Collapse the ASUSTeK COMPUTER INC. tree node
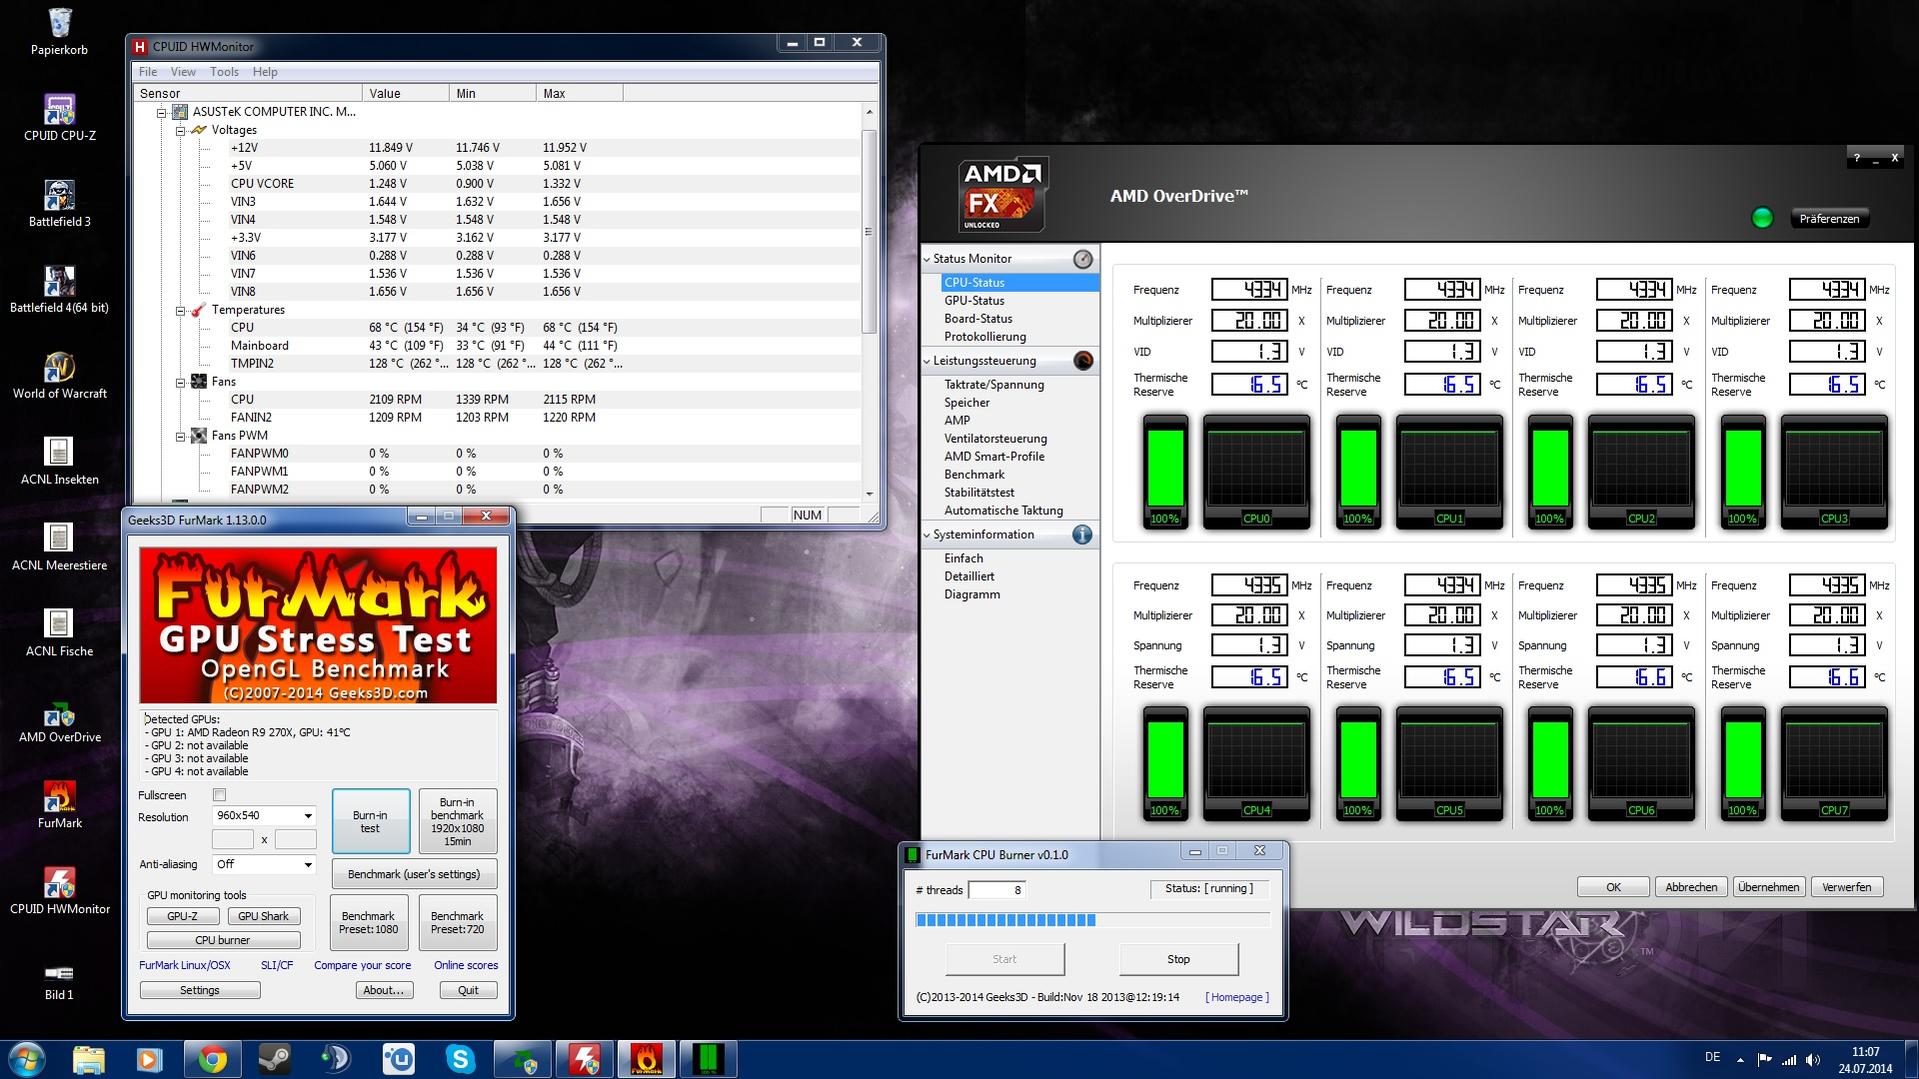The image size is (1919, 1079). [x=161, y=112]
